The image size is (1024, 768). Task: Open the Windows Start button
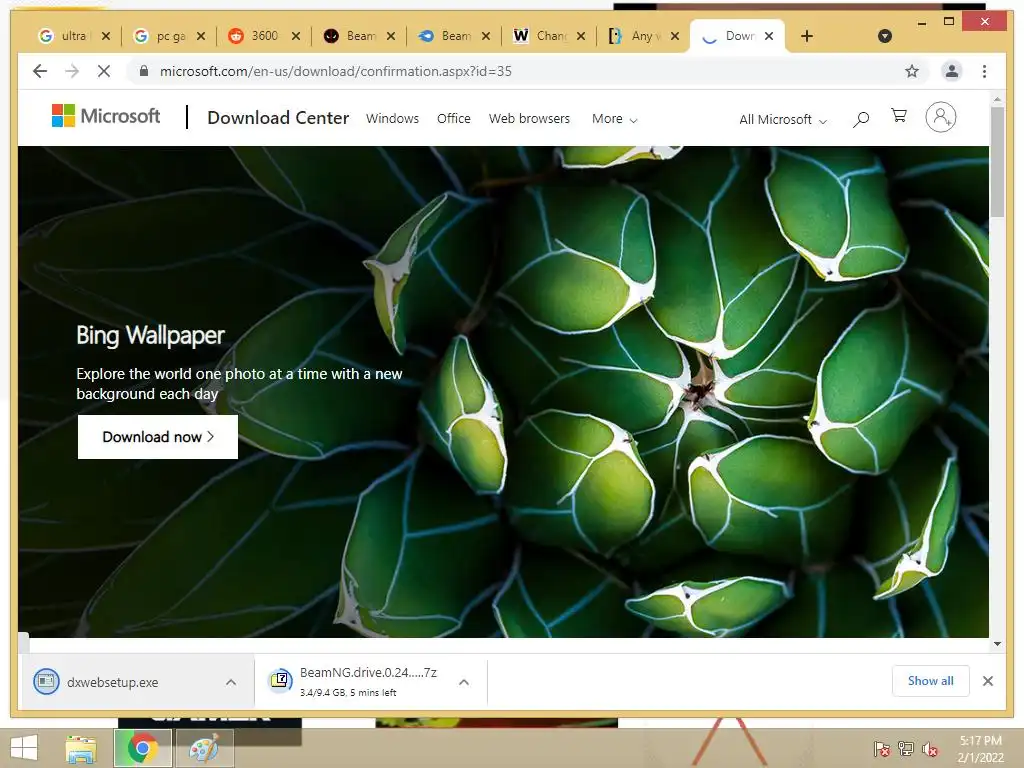(24, 748)
